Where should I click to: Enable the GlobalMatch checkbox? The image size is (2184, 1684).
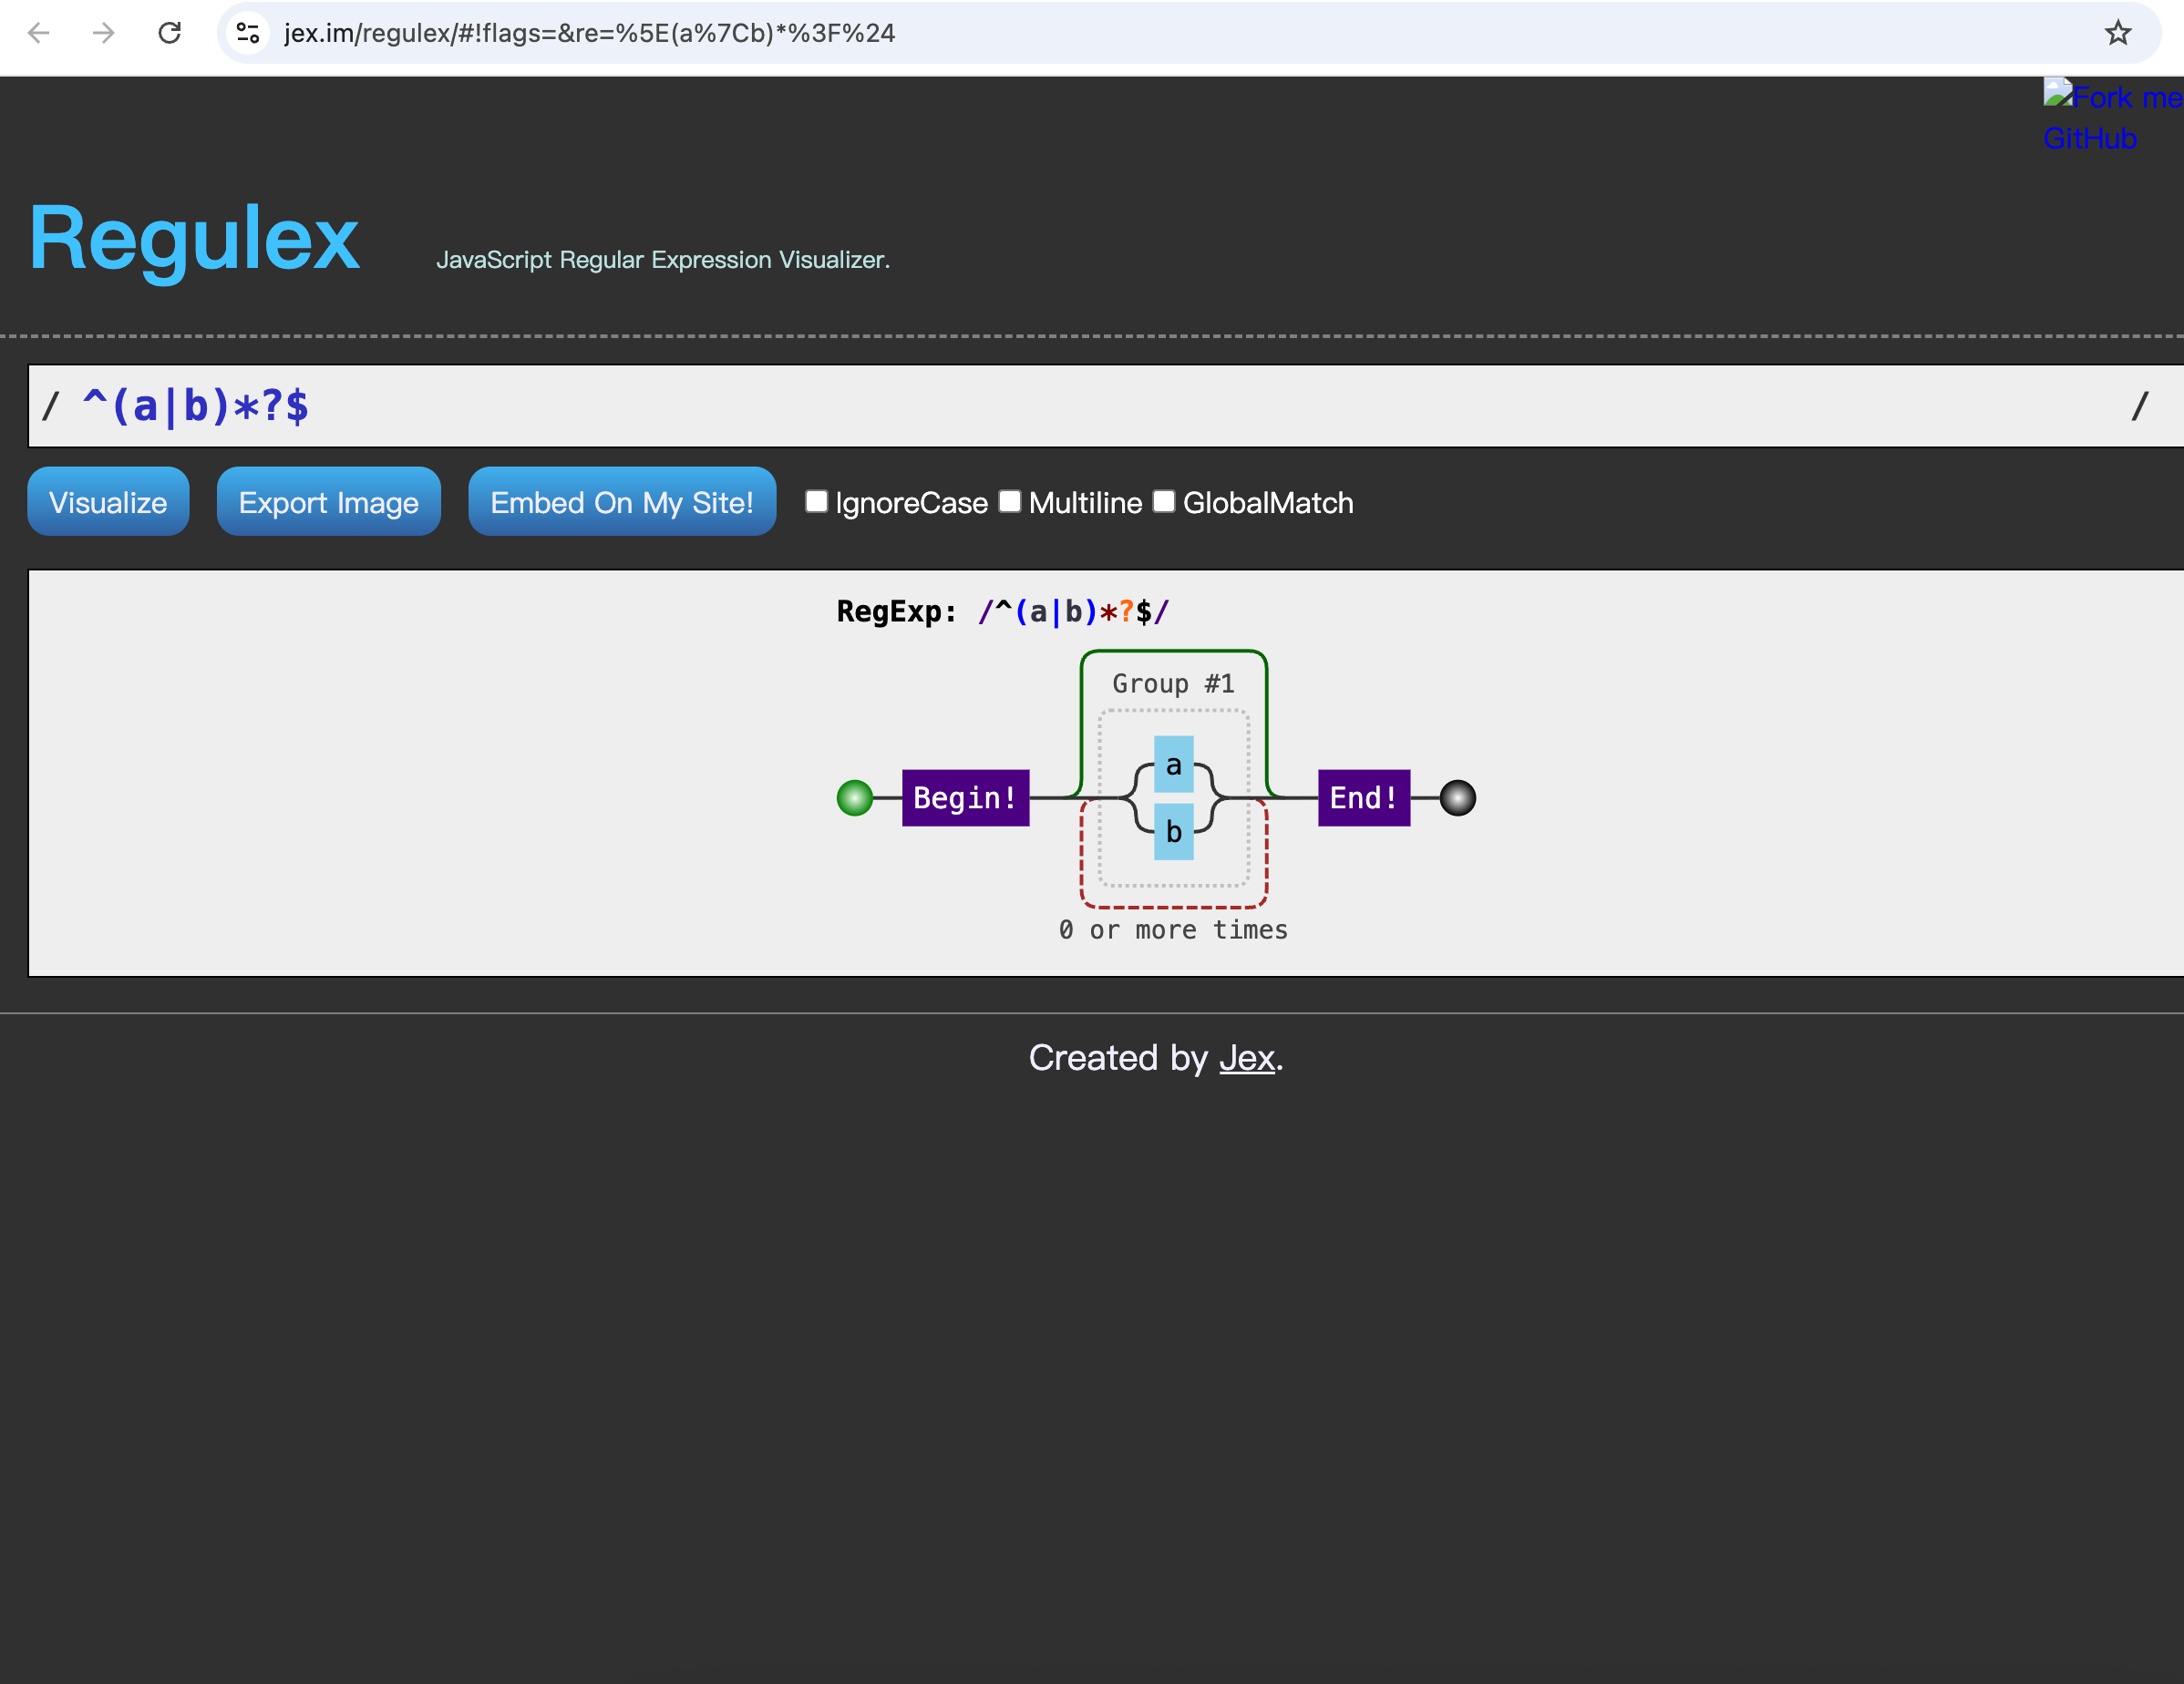[x=1163, y=501]
